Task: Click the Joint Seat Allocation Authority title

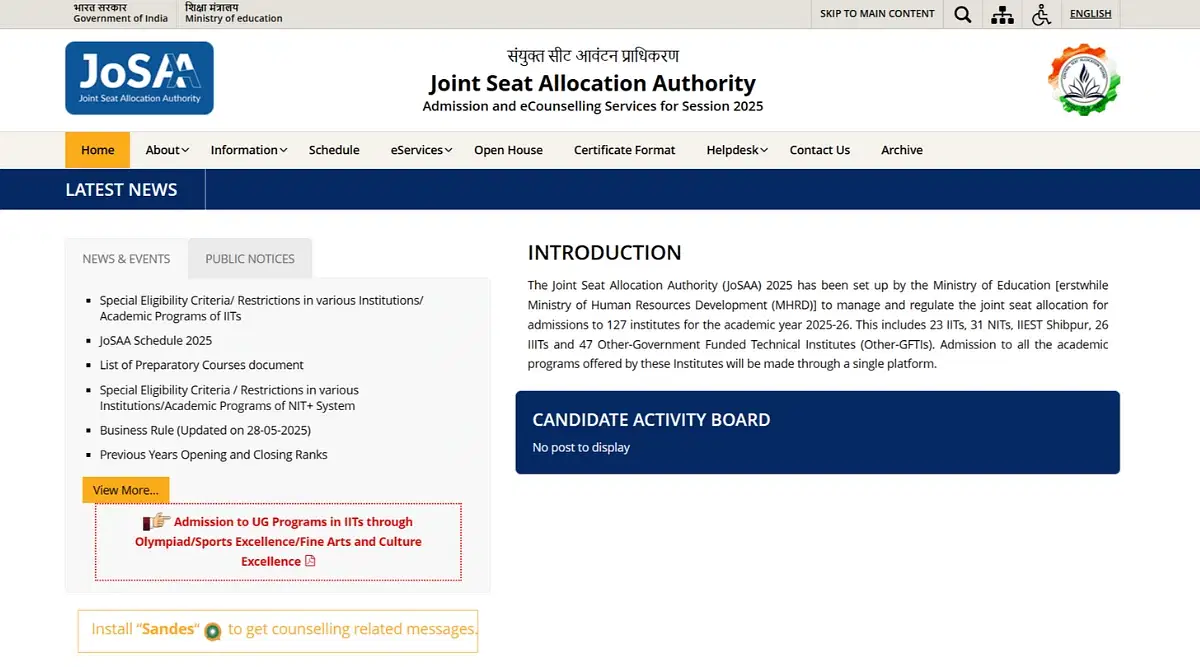Action: pos(593,83)
